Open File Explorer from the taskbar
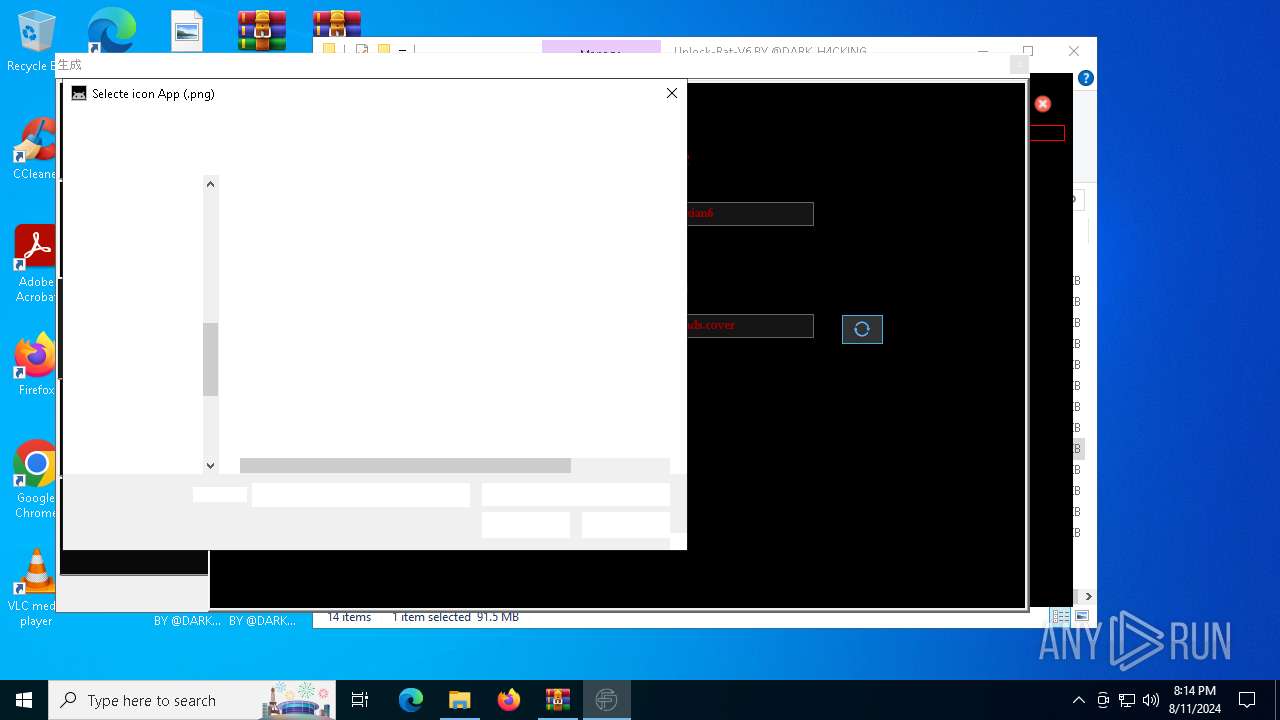The width and height of the screenshot is (1280, 720). point(459,700)
